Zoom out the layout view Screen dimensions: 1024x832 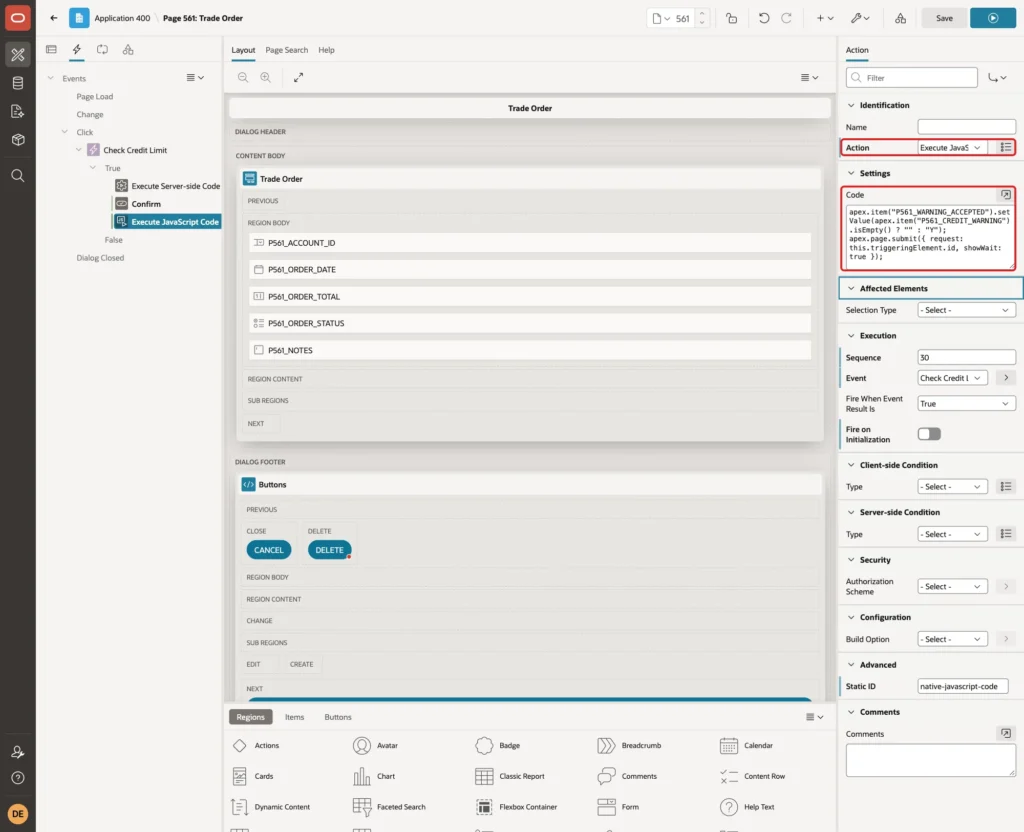tap(243, 77)
